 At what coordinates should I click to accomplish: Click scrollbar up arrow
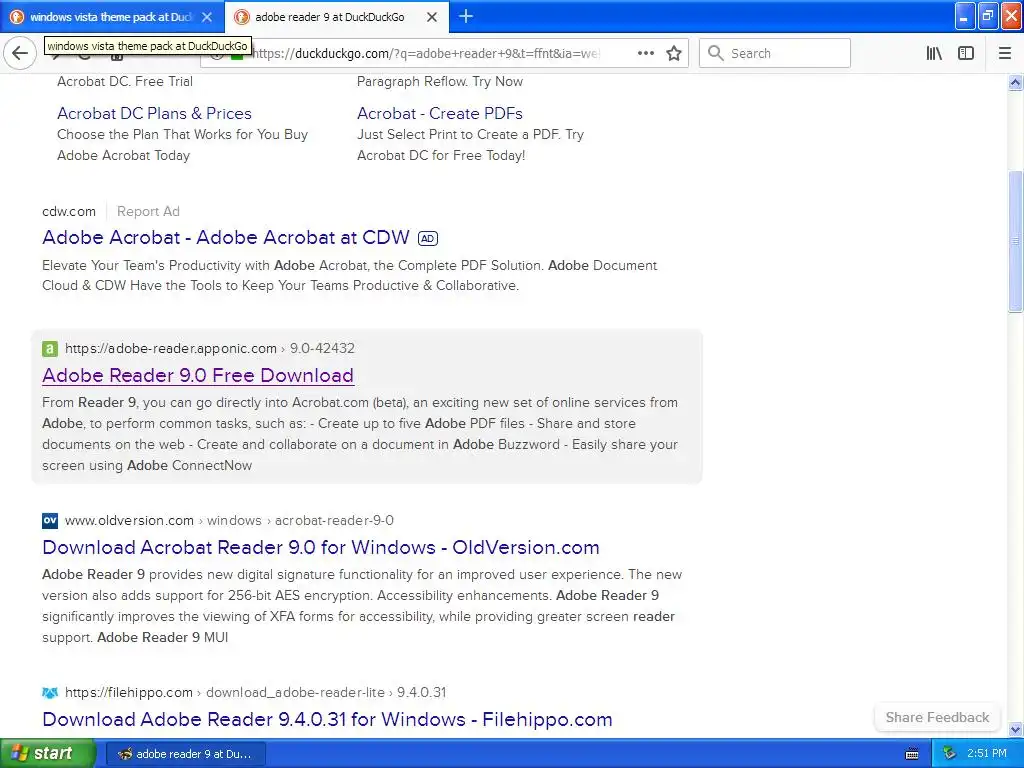[1015, 82]
